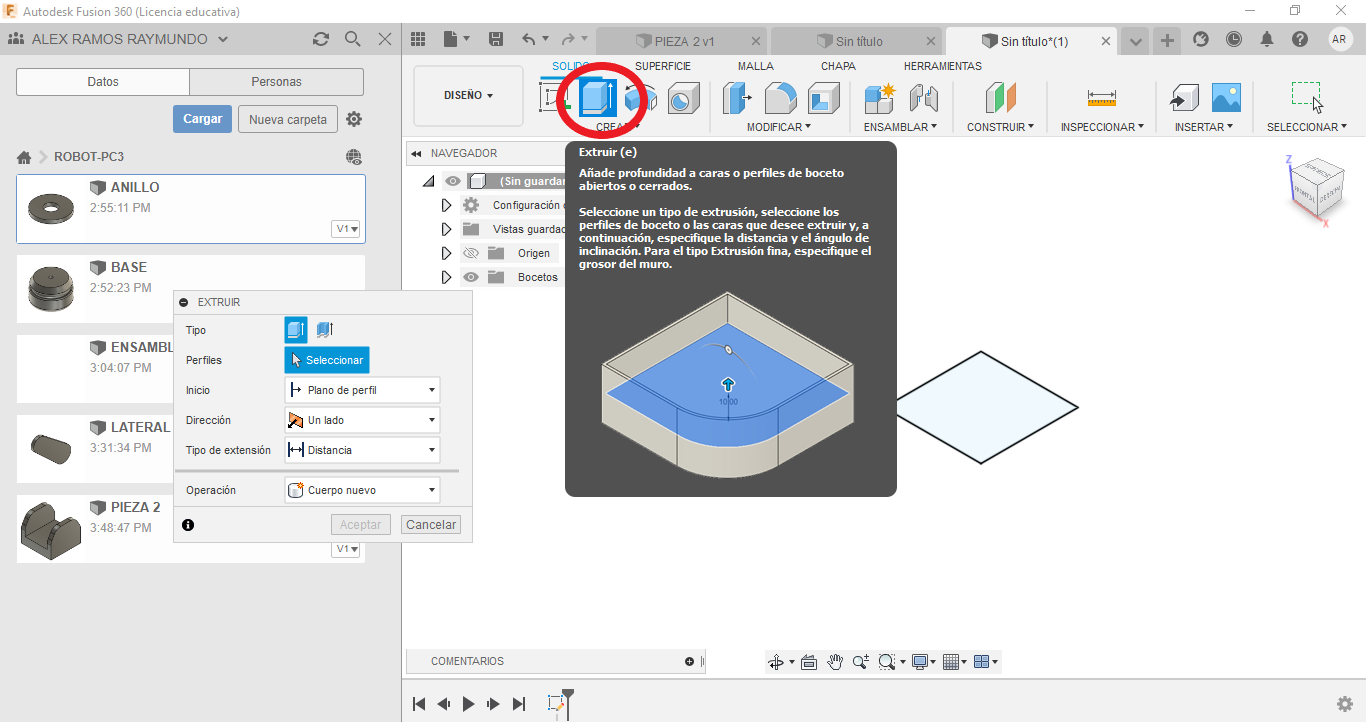1366x722 pixels.
Task: Select the Construir plane offset icon
Action: coord(1000,98)
